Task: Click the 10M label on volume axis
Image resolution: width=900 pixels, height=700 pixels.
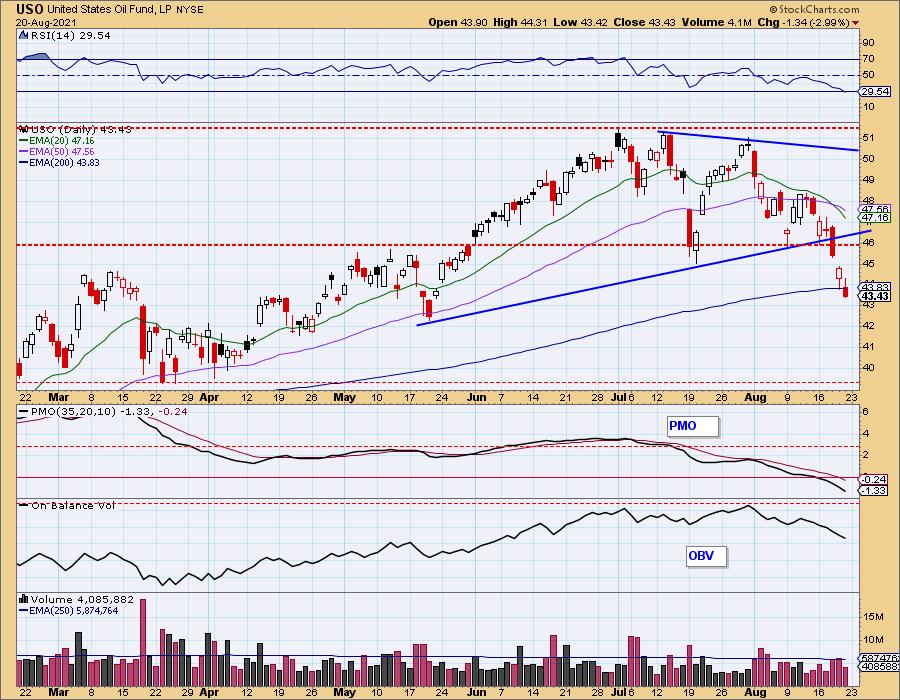Action: click(x=872, y=640)
